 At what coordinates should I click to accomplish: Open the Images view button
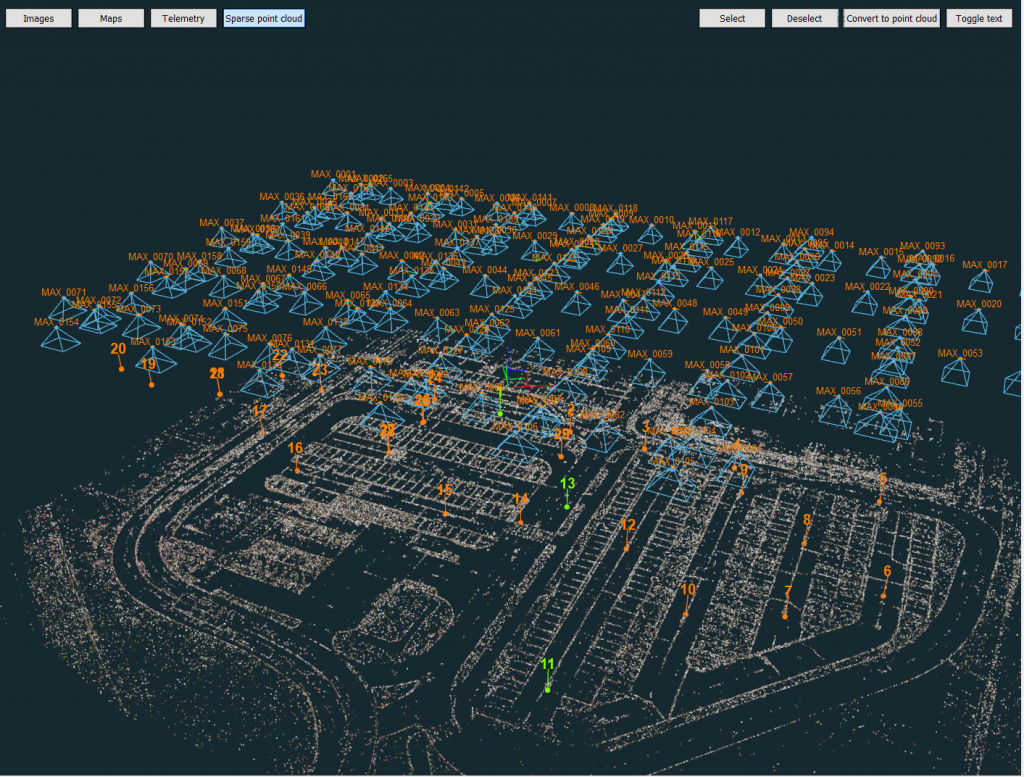(39, 18)
